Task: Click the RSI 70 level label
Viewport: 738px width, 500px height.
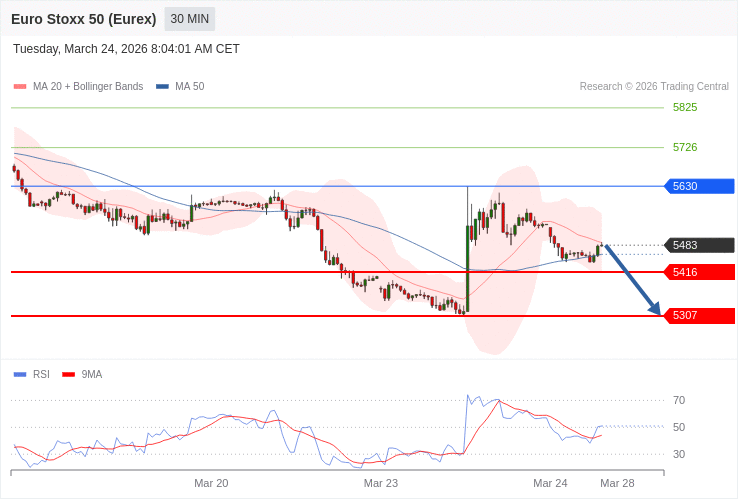Action: click(679, 400)
